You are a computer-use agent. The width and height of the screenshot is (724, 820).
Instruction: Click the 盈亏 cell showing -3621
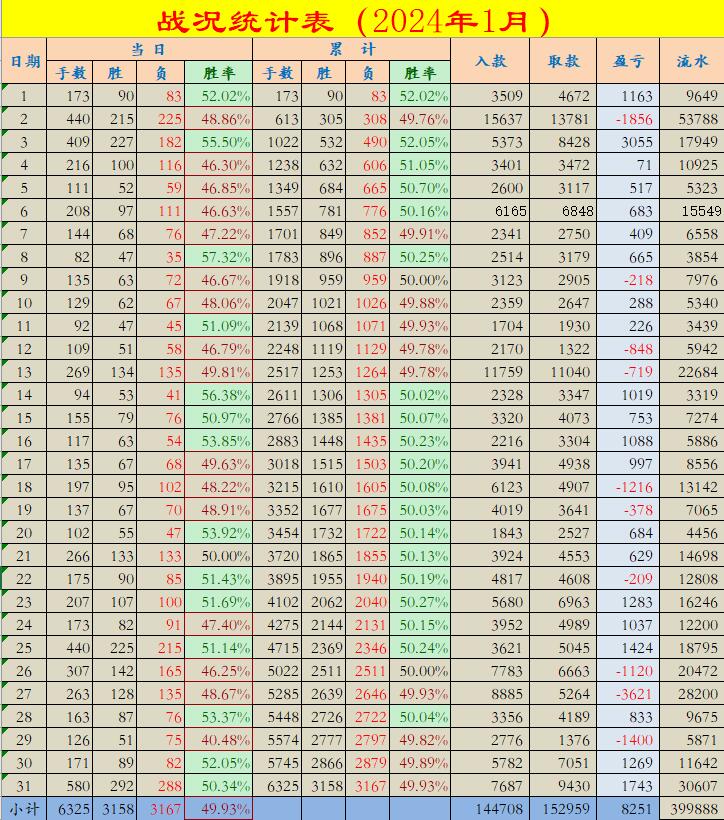pyautogui.click(x=628, y=694)
